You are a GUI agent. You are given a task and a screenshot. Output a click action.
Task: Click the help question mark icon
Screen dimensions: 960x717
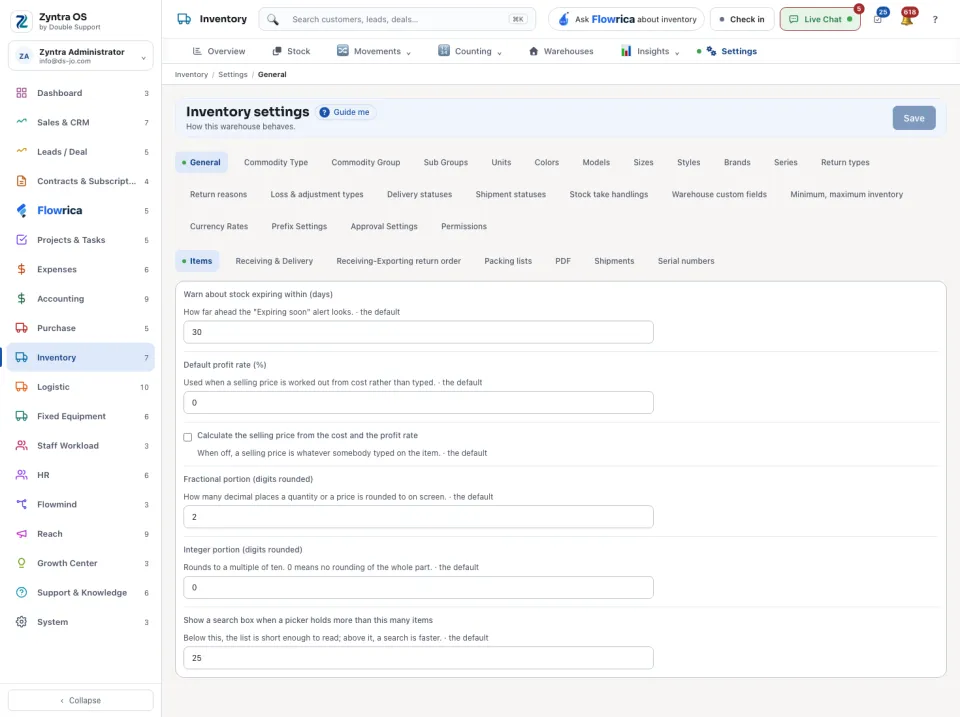tap(935, 20)
